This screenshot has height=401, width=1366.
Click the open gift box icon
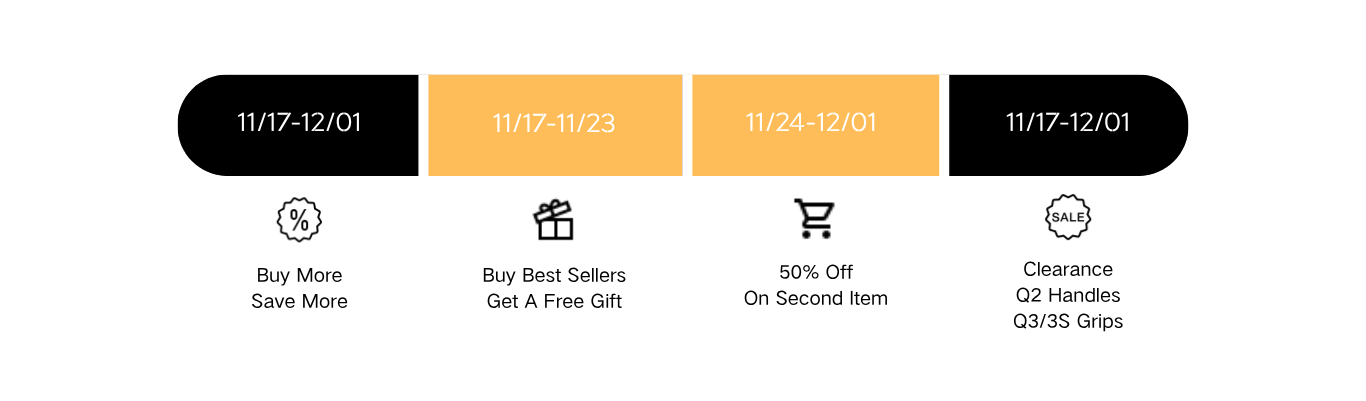point(554,220)
